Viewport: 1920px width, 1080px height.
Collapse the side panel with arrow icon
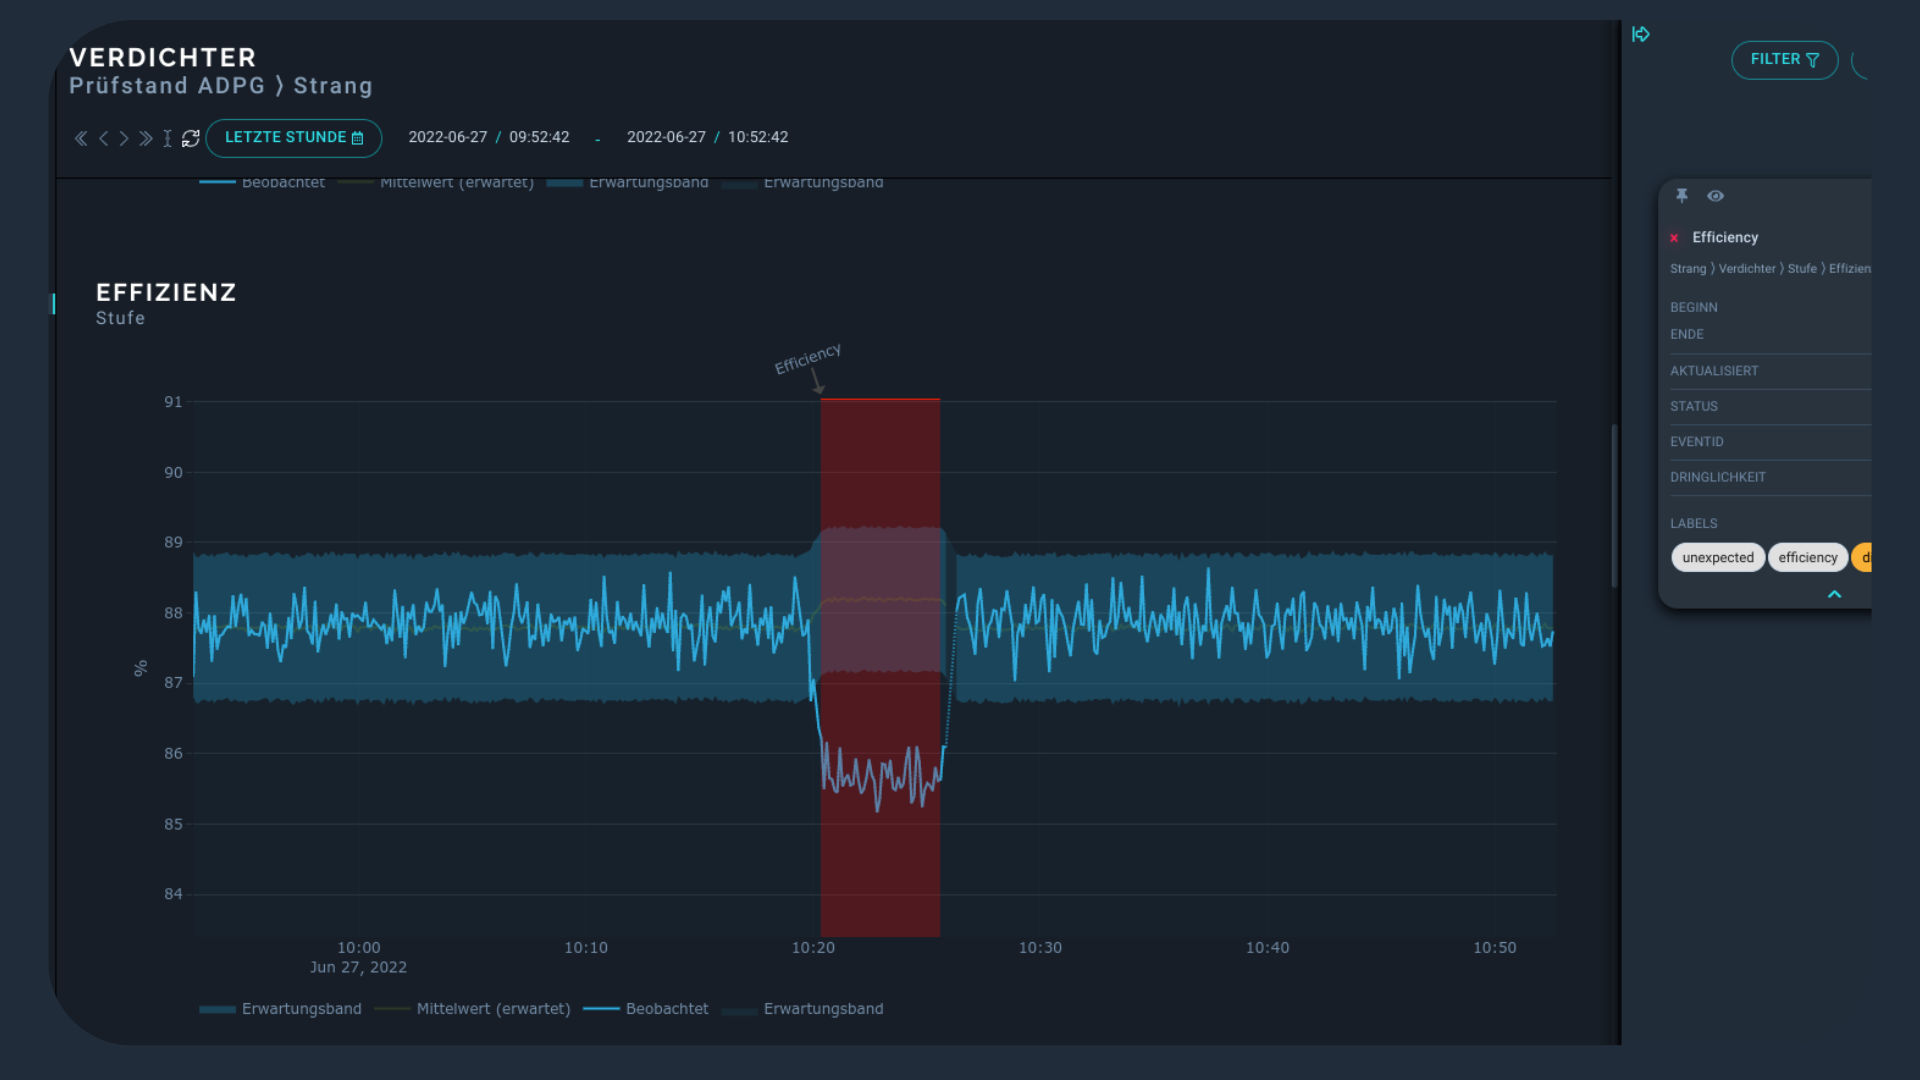click(1640, 35)
